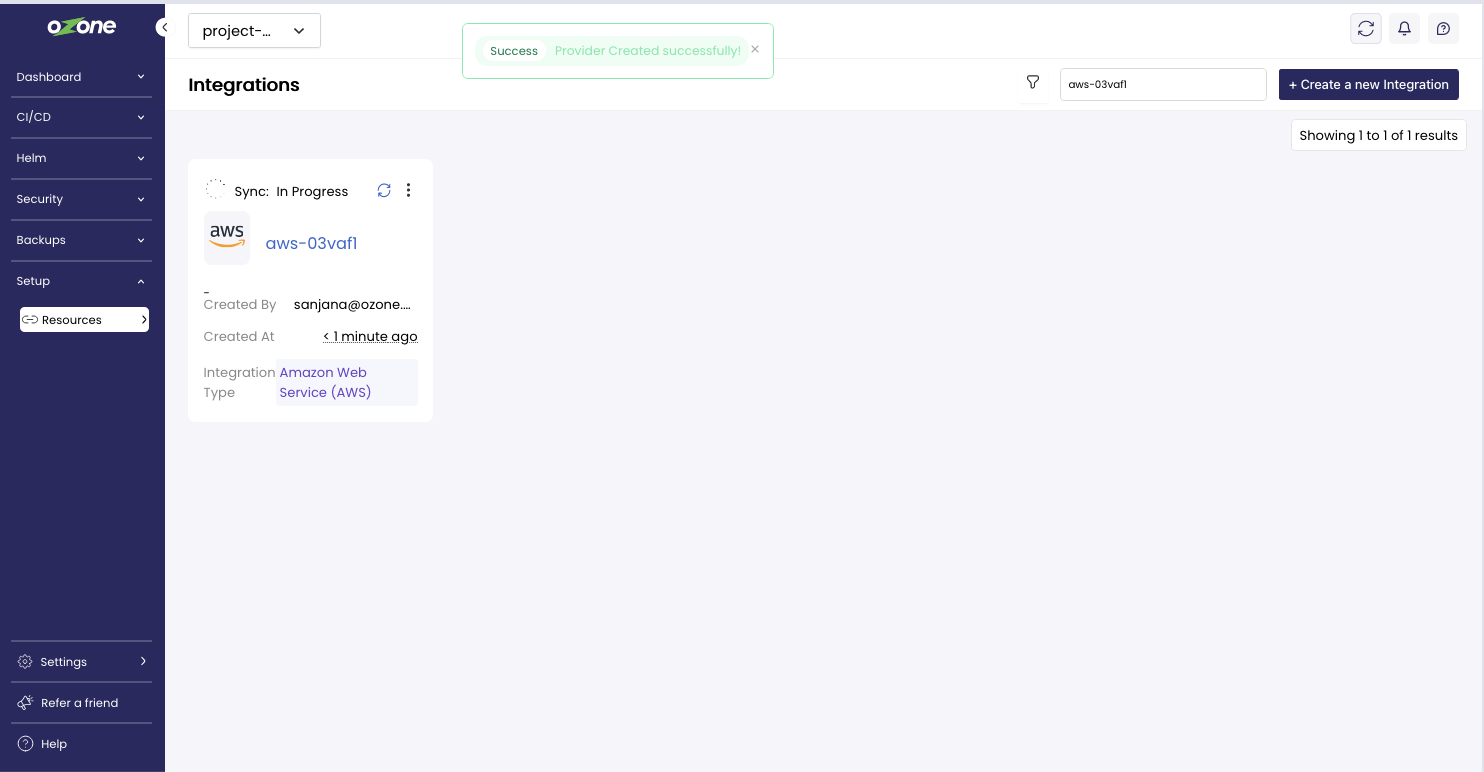Click Create a new Integration button
The width and height of the screenshot is (1484, 772).
point(1368,85)
